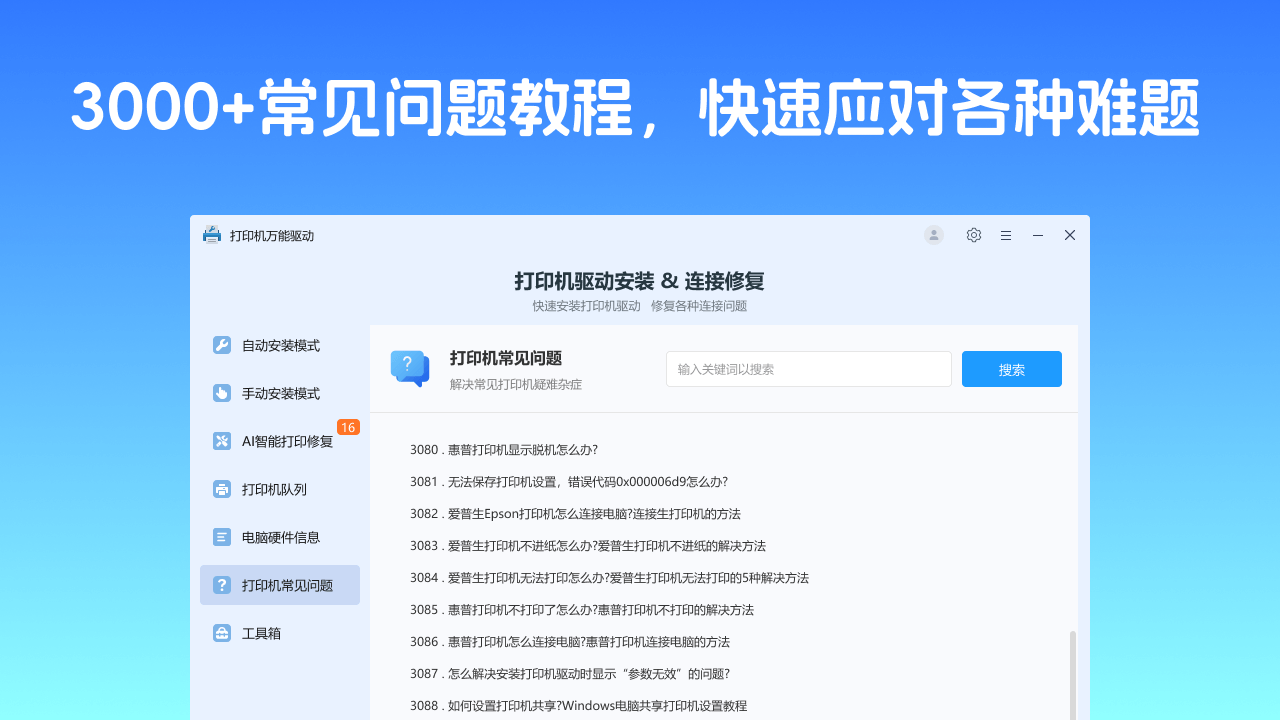Open the settings gear icon
1280x720 pixels.
pyautogui.click(x=973, y=235)
